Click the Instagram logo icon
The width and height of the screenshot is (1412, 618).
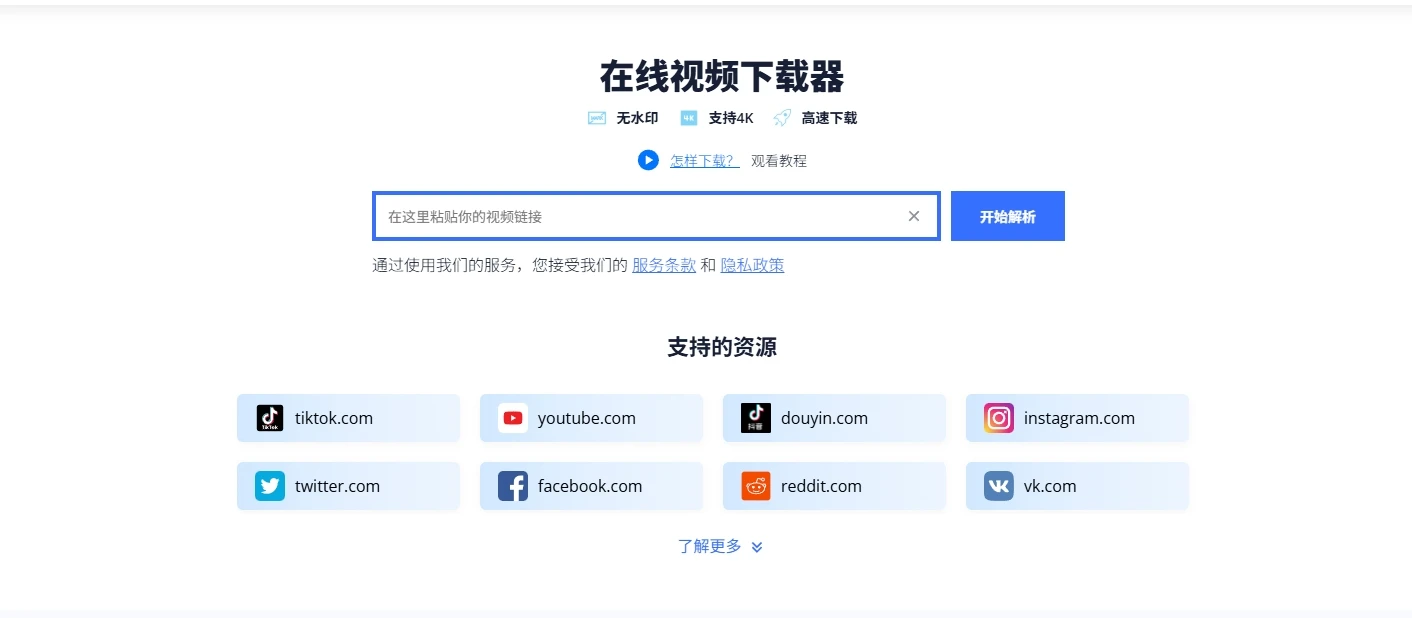coord(999,418)
